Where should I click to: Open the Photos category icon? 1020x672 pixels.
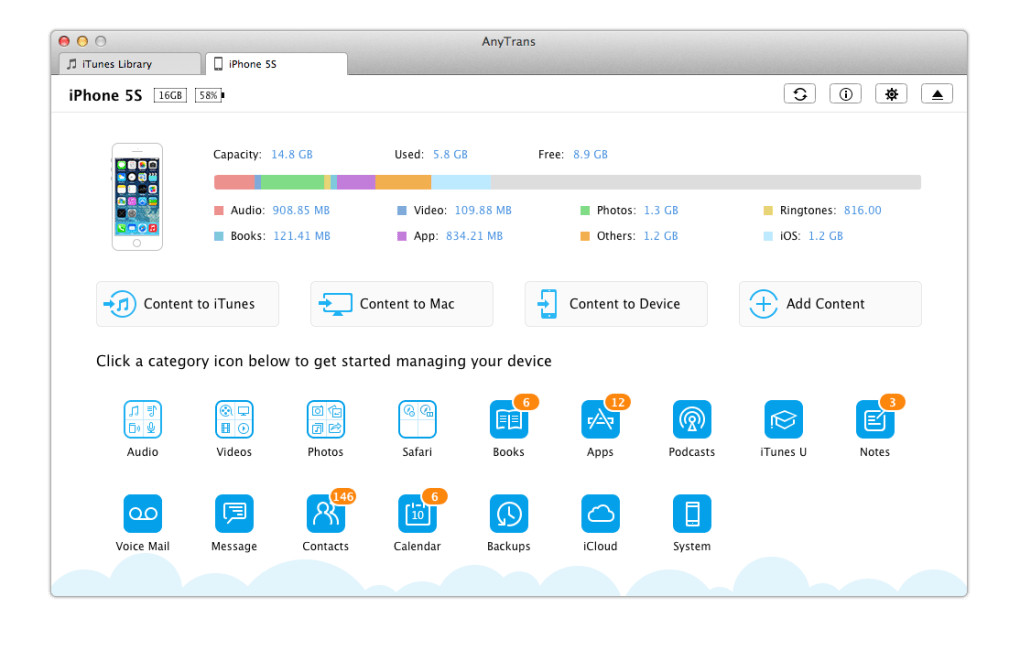point(326,420)
